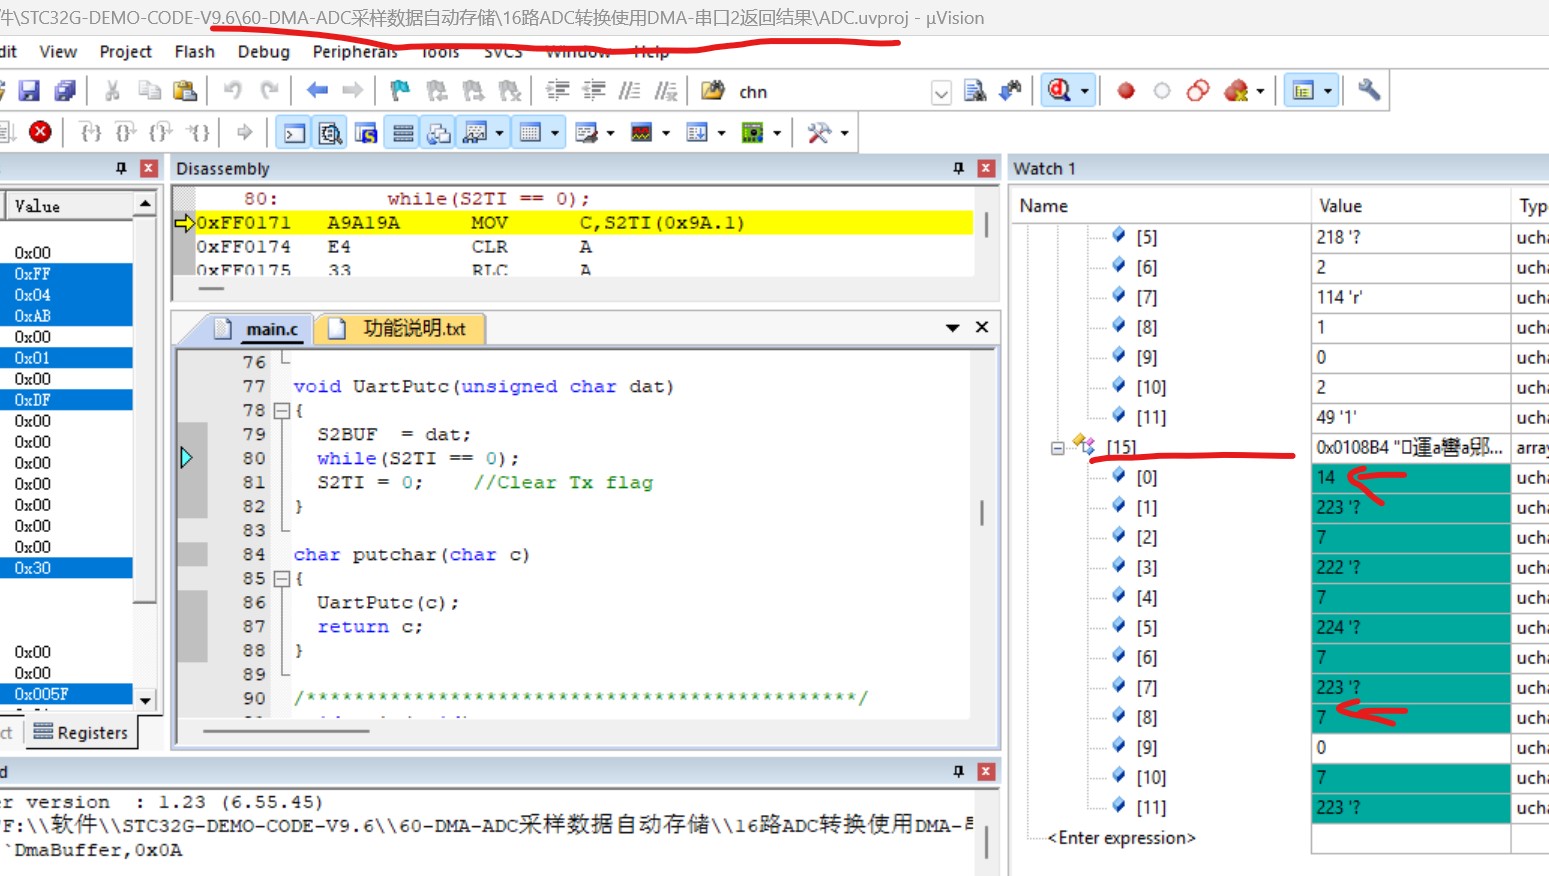Viewport: 1549px width, 876px height.
Task: Close the active editor tab
Action: [982, 327]
